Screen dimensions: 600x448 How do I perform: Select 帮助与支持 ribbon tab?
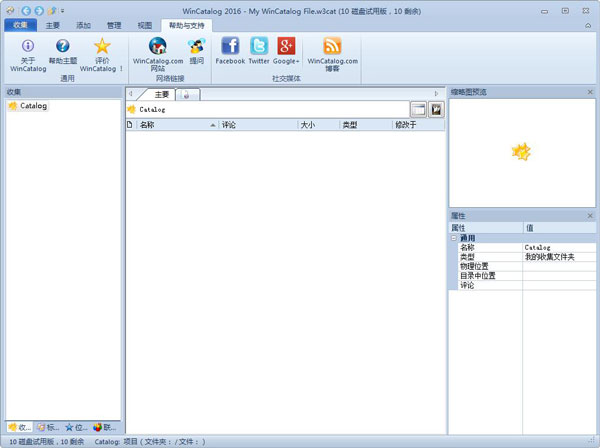coord(187,25)
